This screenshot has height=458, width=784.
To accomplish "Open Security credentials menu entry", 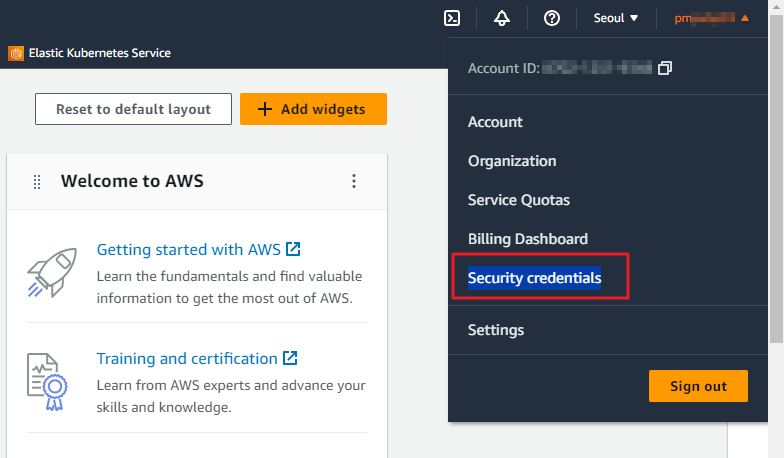I will coord(534,278).
